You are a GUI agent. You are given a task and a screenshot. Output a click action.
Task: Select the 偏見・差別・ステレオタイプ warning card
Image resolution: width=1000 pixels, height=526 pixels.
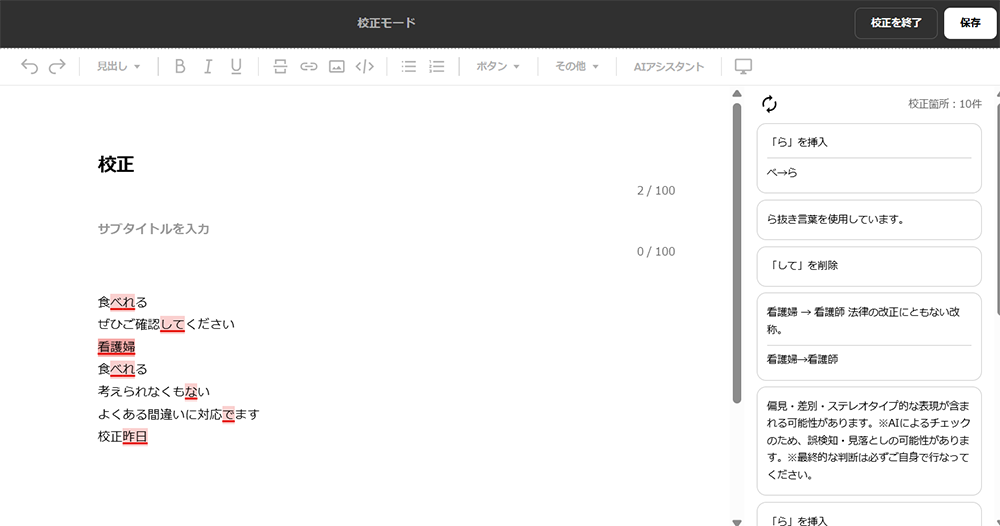tap(869, 441)
